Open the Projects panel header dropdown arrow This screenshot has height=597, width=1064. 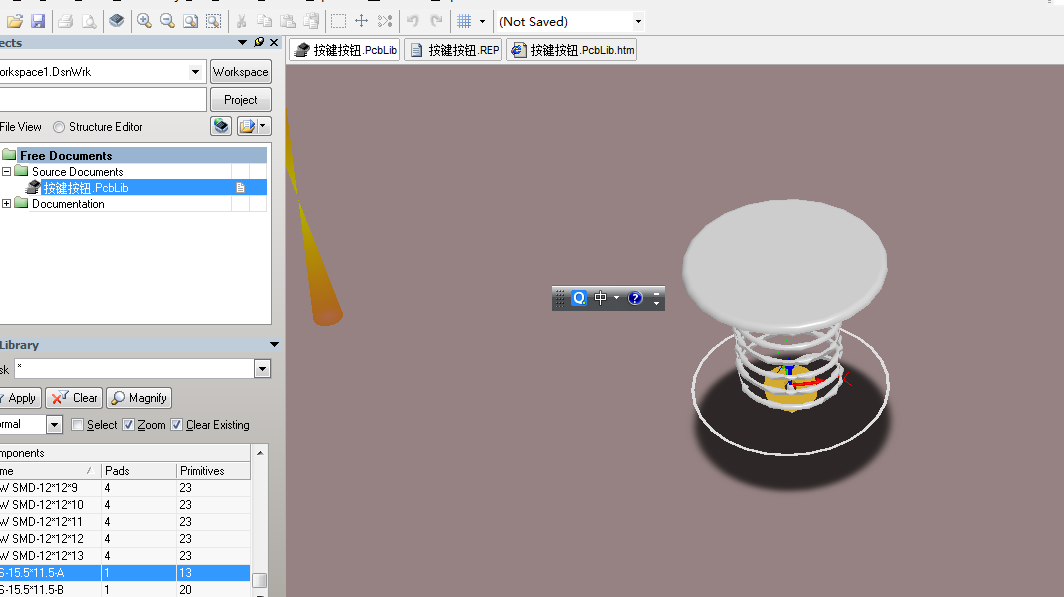(x=242, y=42)
